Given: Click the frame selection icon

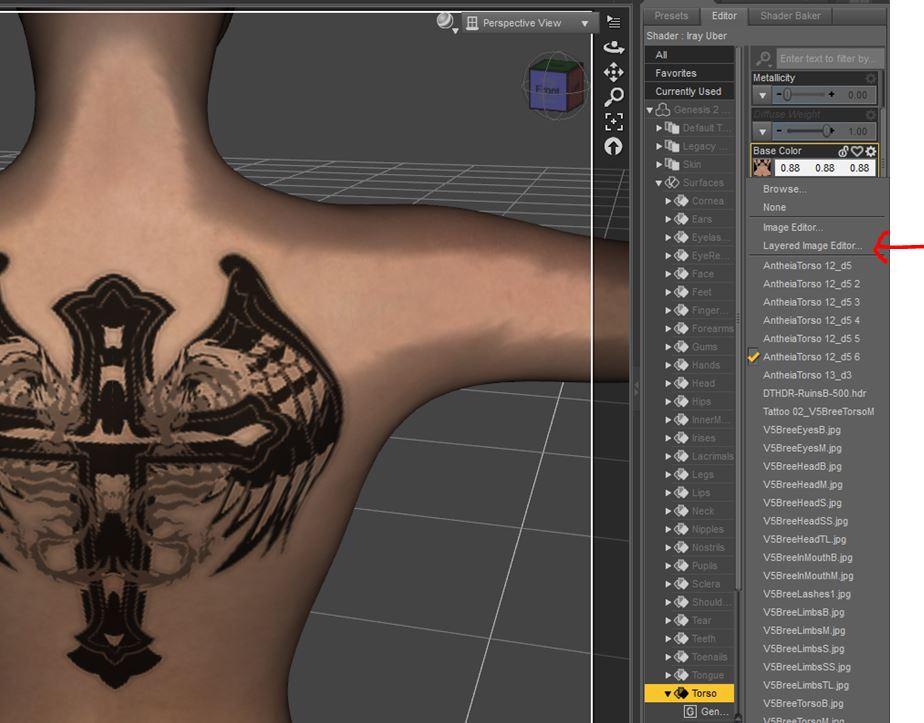Looking at the screenshot, I should coord(613,121).
